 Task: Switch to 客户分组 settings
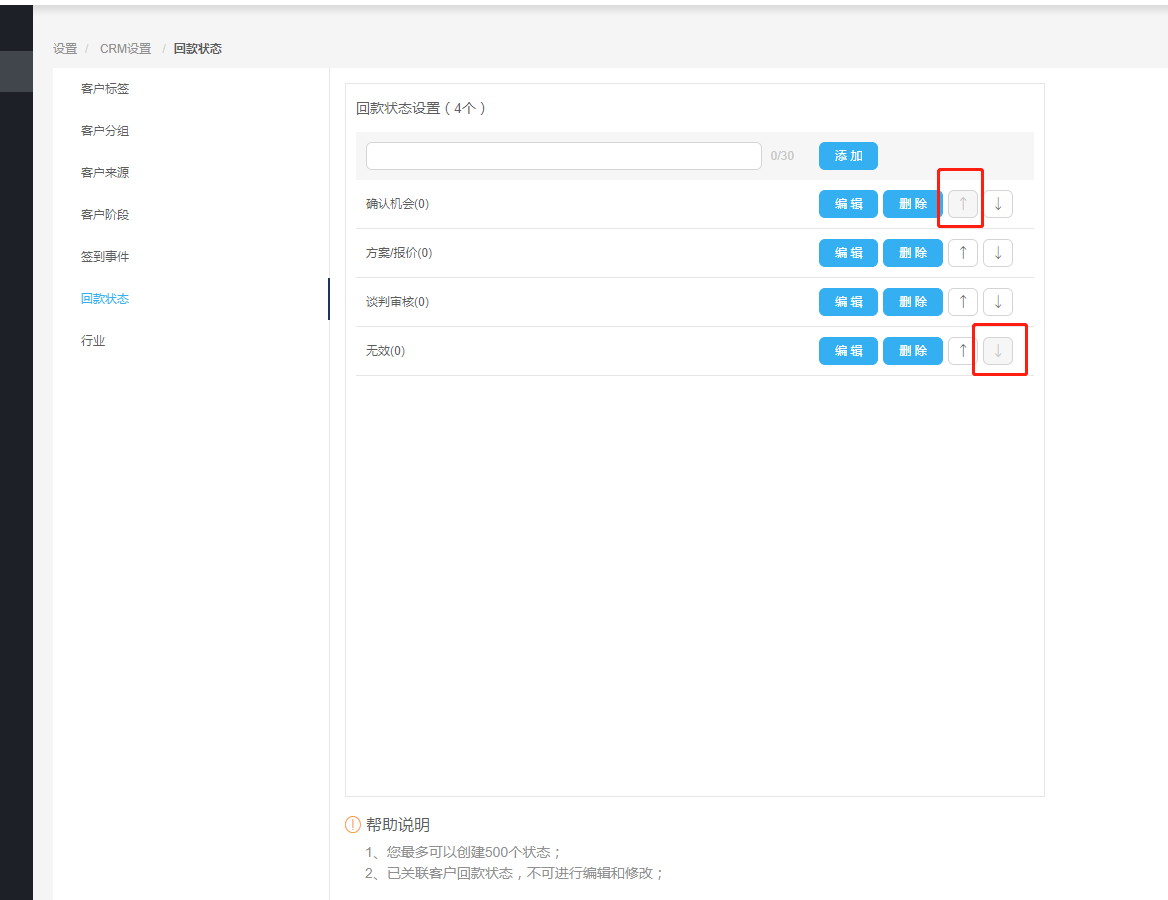[x=105, y=131]
